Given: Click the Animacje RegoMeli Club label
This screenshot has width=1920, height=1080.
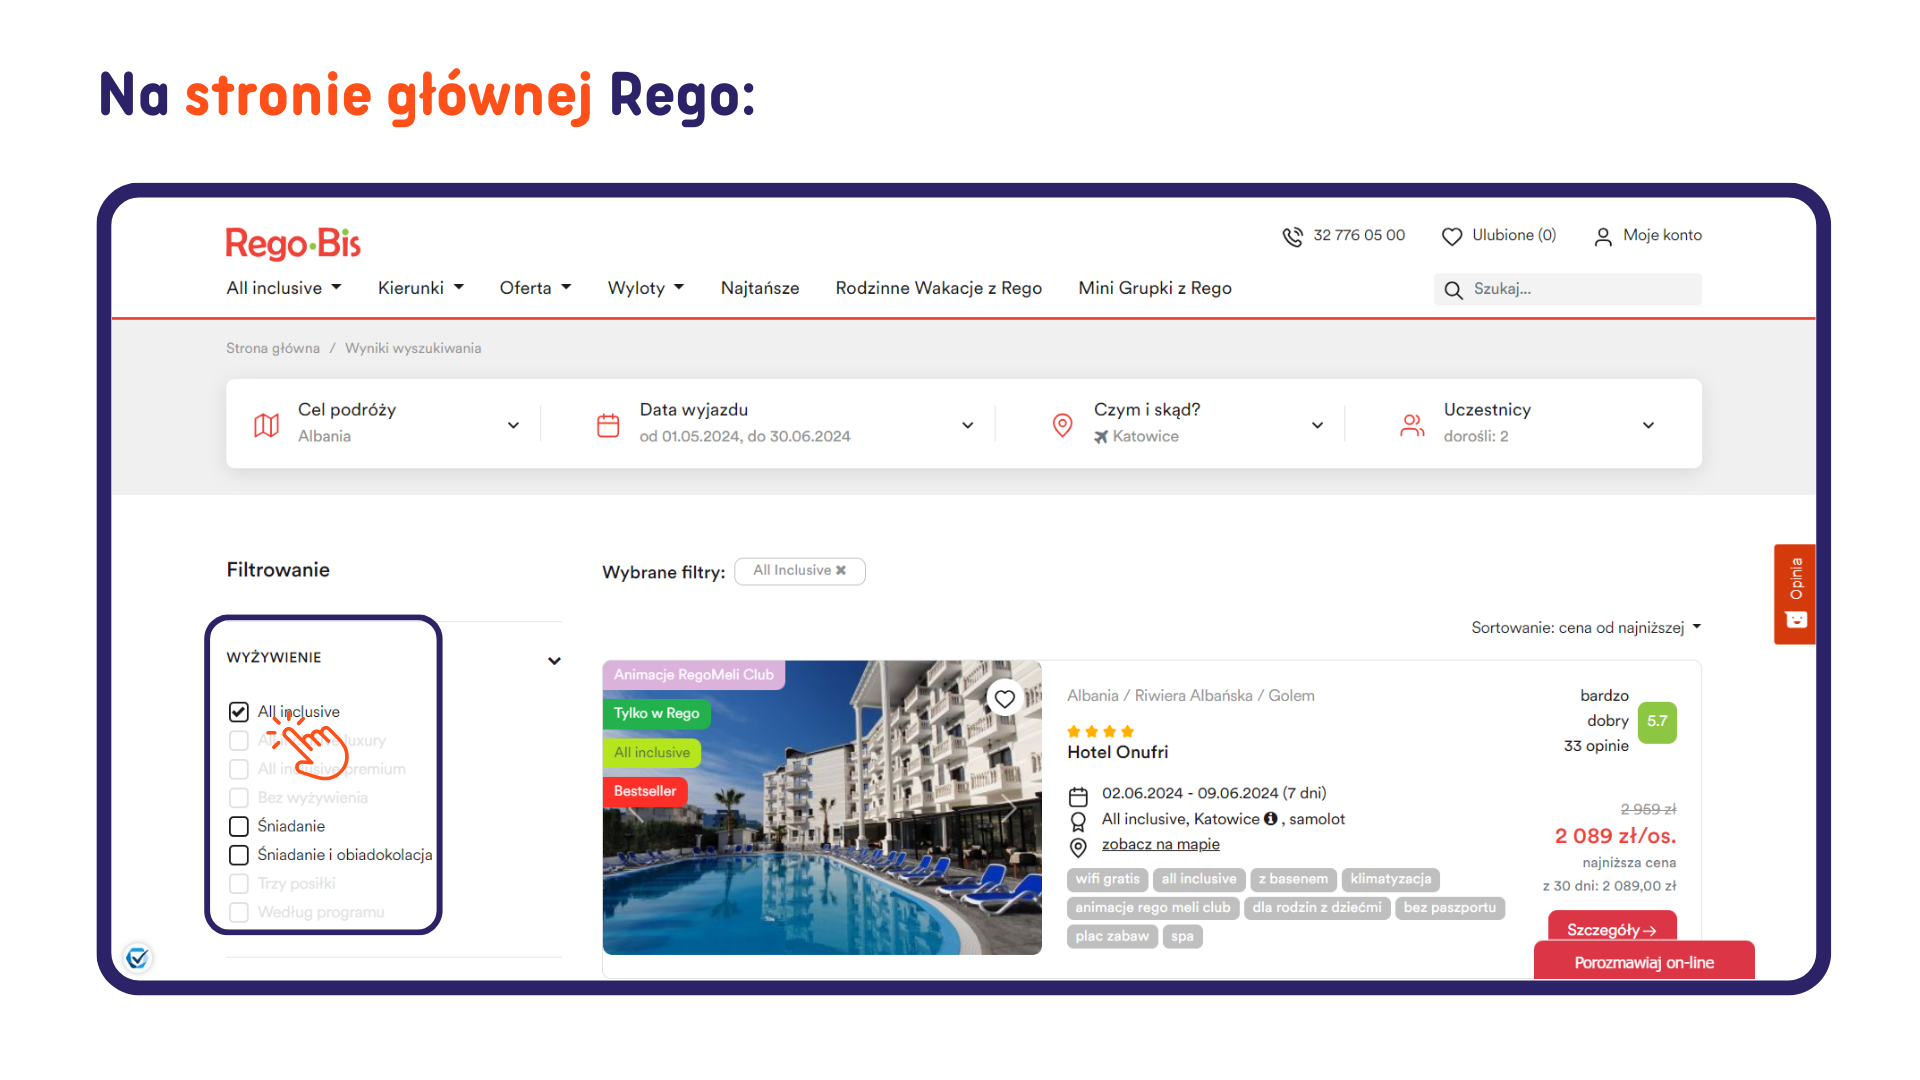Looking at the screenshot, I should (x=694, y=675).
